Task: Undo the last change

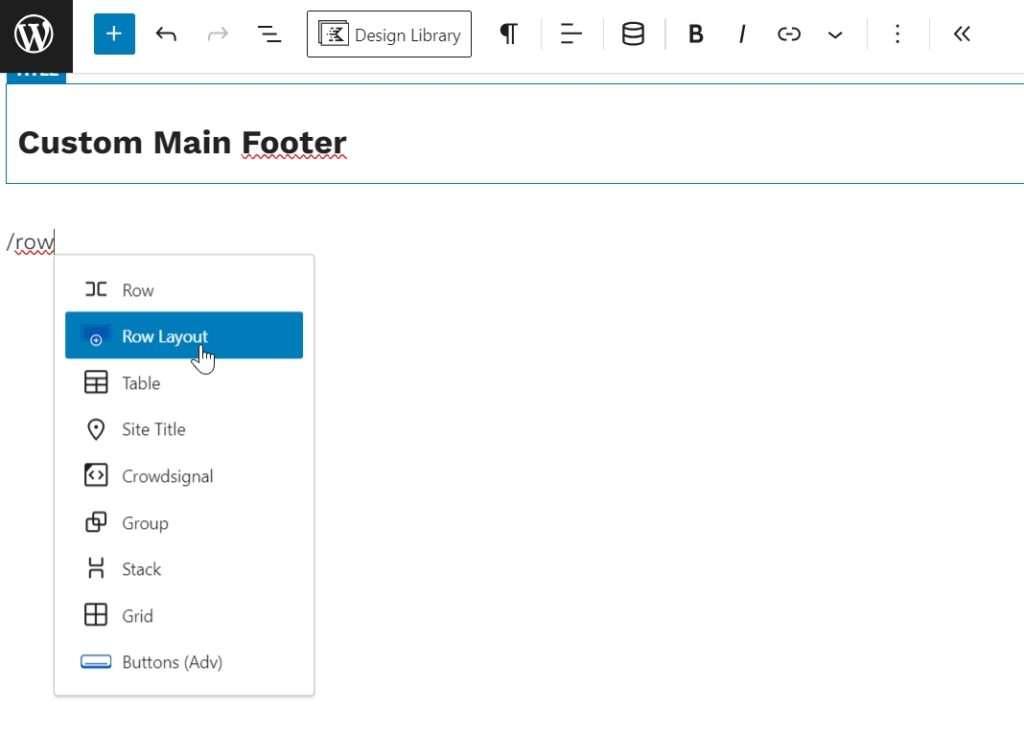Action: coord(166,35)
